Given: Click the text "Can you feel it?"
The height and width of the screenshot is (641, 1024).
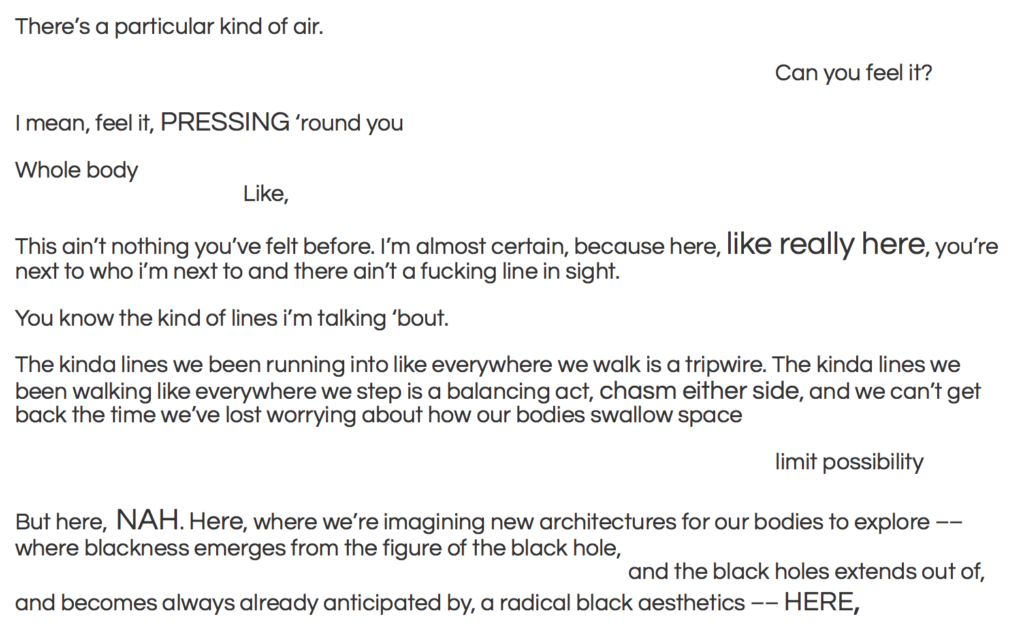Looking at the screenshot, I should coord(854,72).
